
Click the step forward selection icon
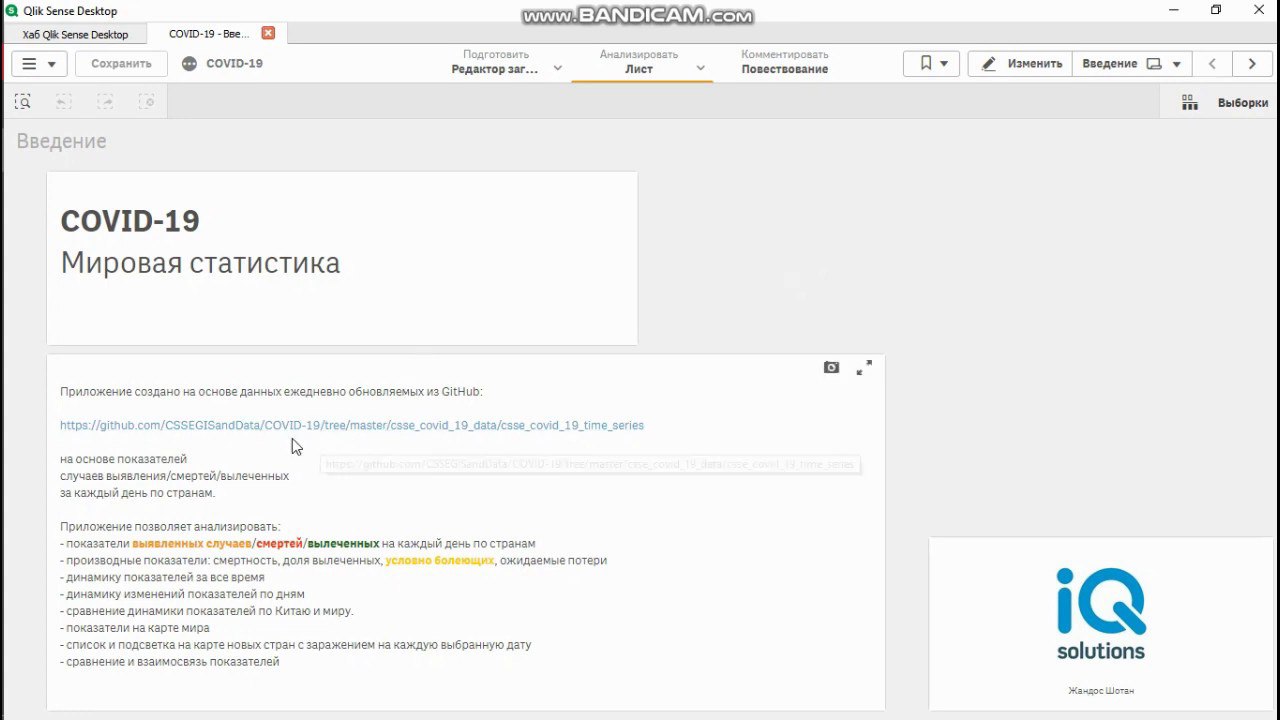tap(105, 102)
